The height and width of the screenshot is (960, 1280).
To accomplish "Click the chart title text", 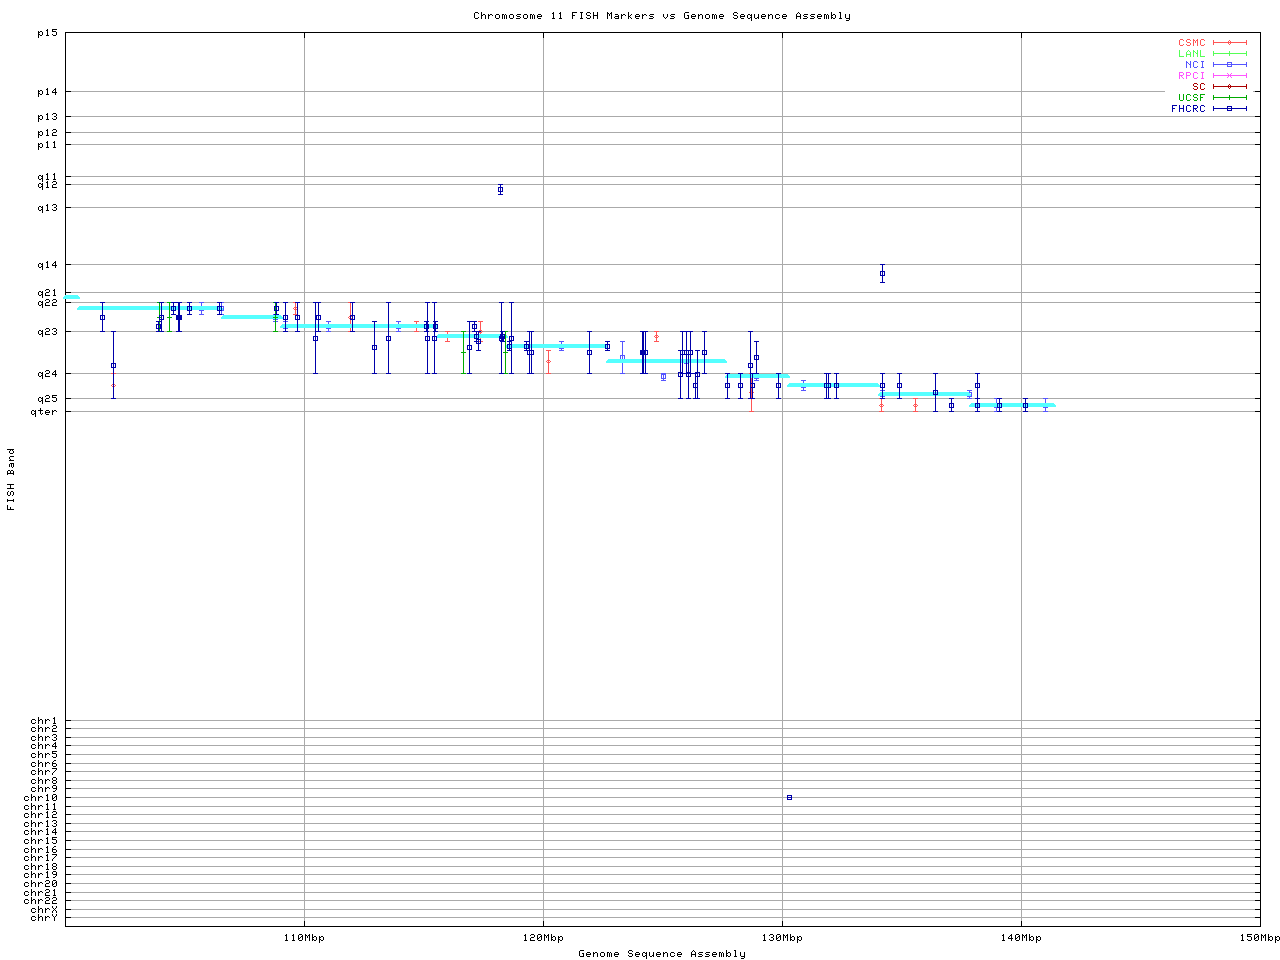I will click(661, 16).
